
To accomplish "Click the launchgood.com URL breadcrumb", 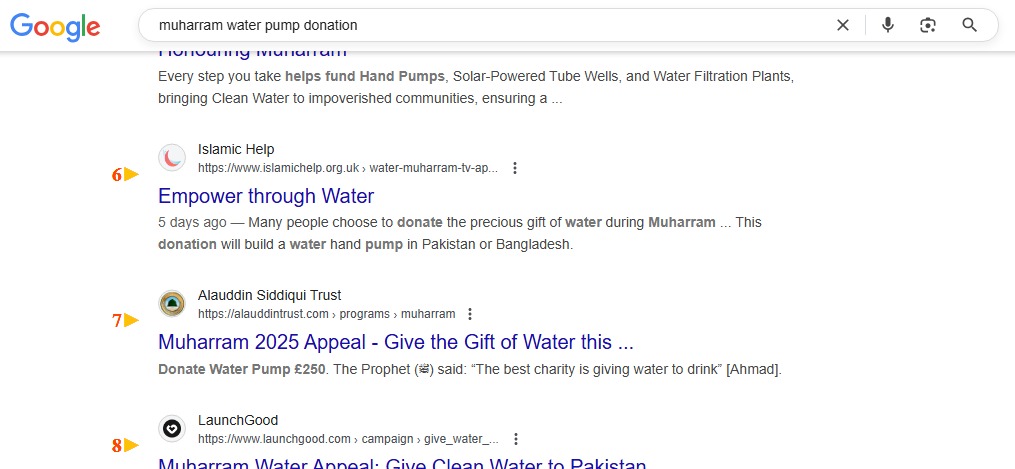I will 347,439.
